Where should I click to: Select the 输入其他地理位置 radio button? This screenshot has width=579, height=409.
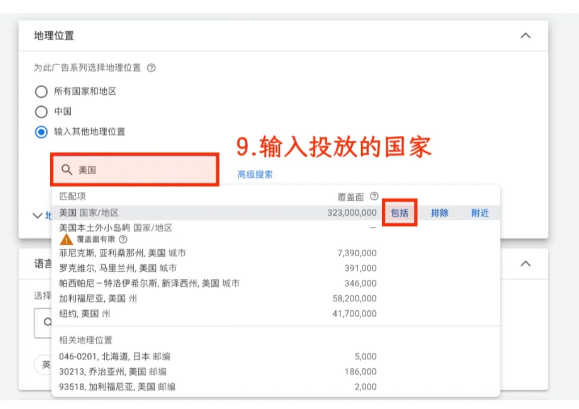point(41,132)
